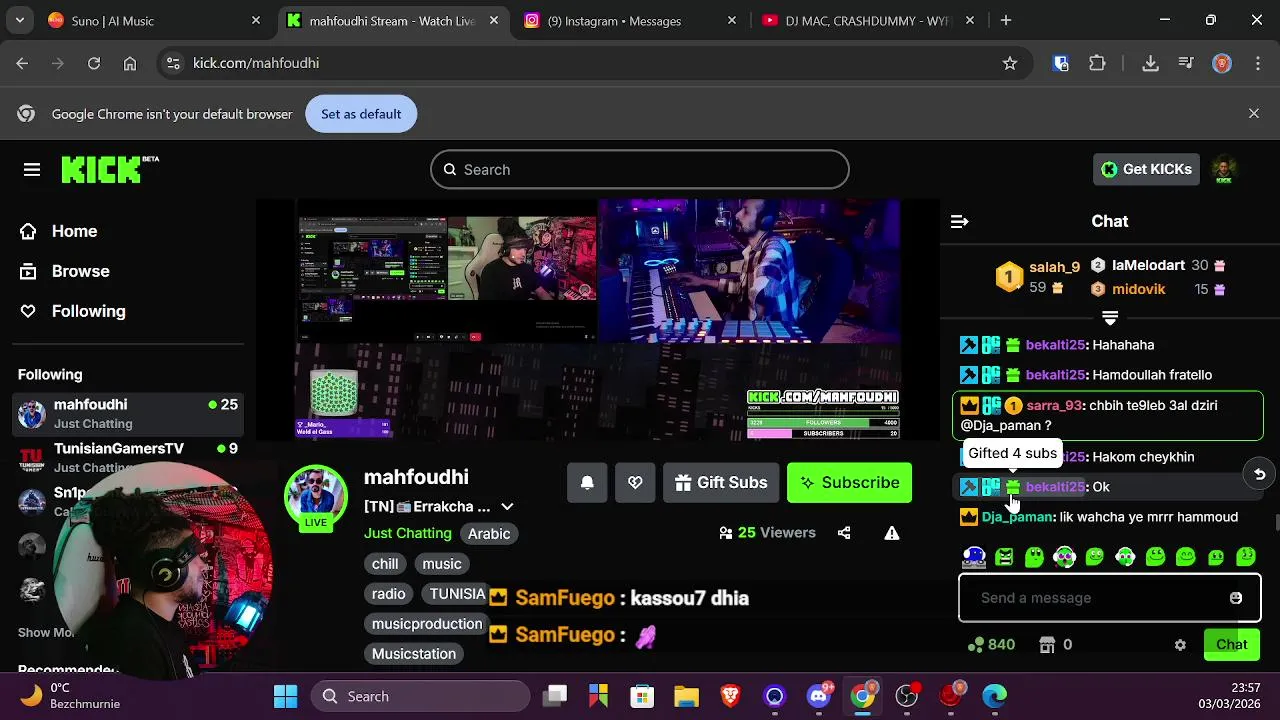Screen dimensions: 1280x720
Task: Click the green Subscribe button
Action: click(x=849, y=482)
